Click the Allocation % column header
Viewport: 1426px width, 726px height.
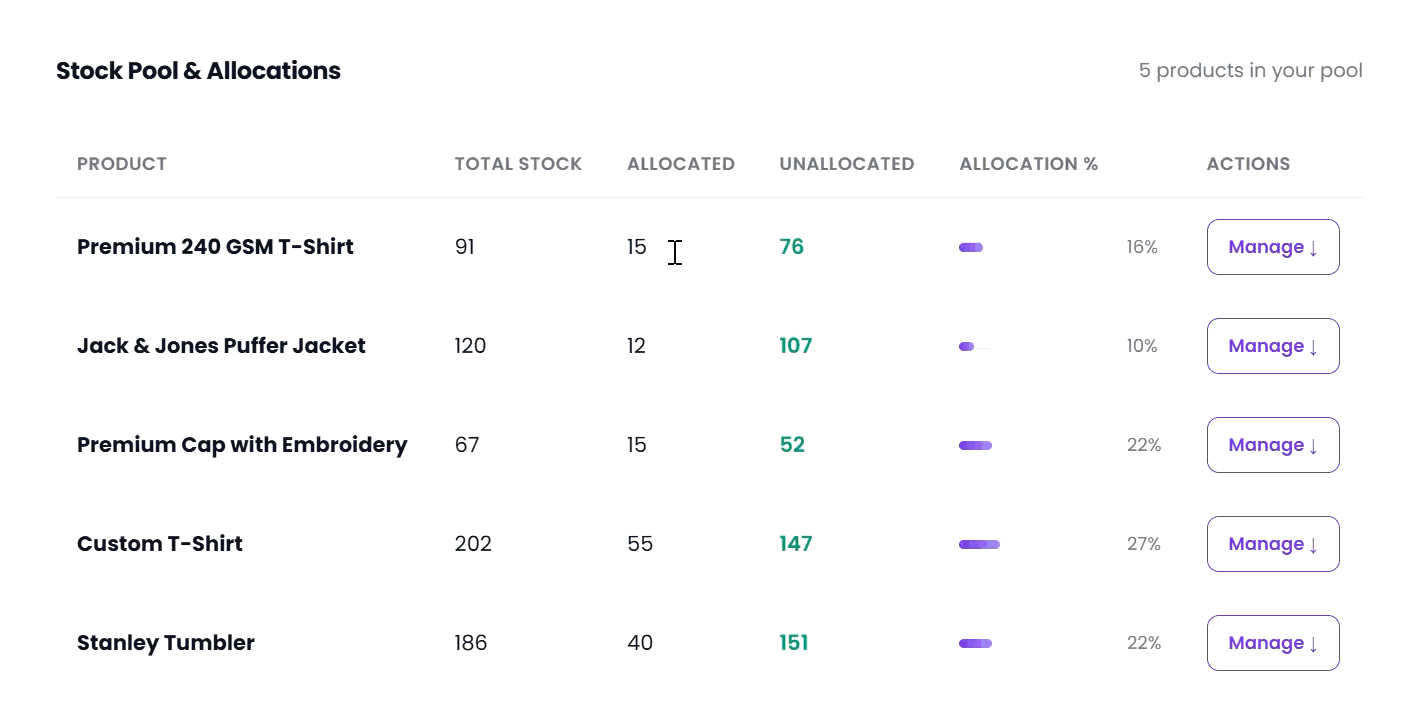(x=1029, y=164)
